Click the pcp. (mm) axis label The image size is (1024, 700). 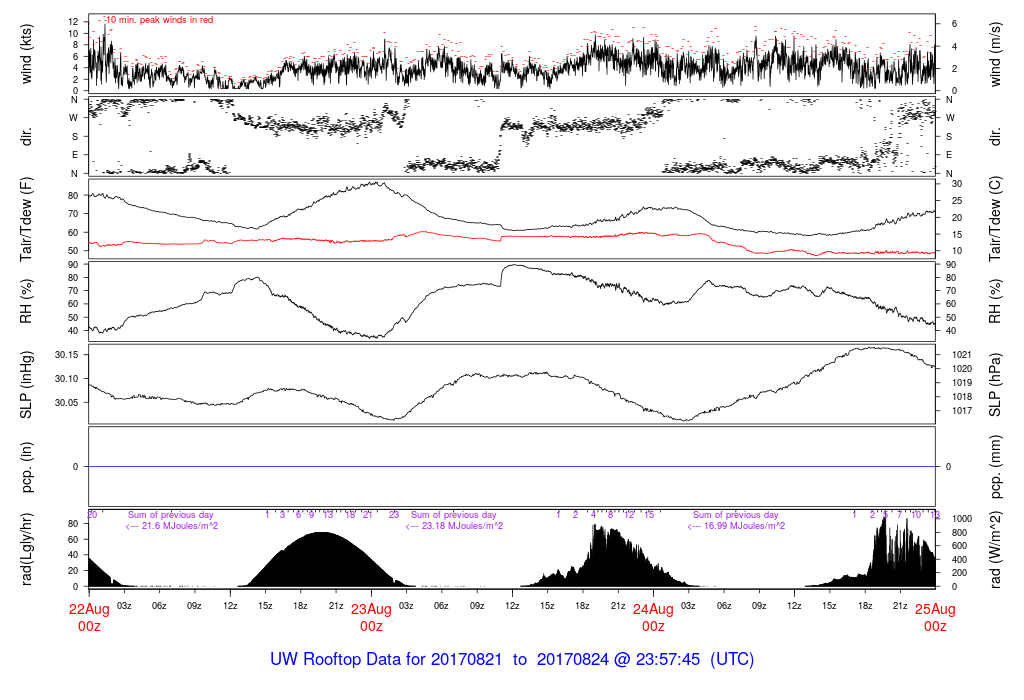(x=996, y=466)
